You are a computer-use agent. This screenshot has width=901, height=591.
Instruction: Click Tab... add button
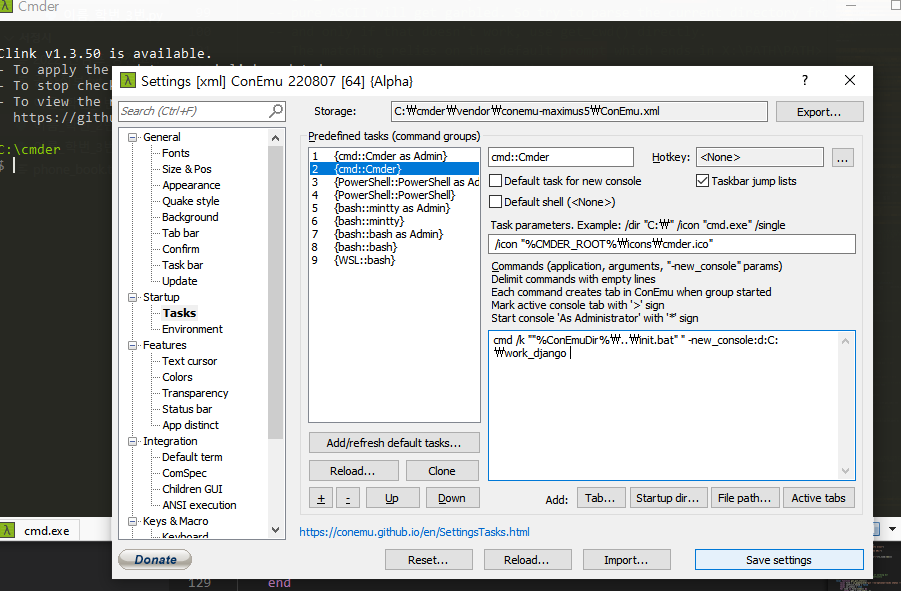(x=600, y=498)
